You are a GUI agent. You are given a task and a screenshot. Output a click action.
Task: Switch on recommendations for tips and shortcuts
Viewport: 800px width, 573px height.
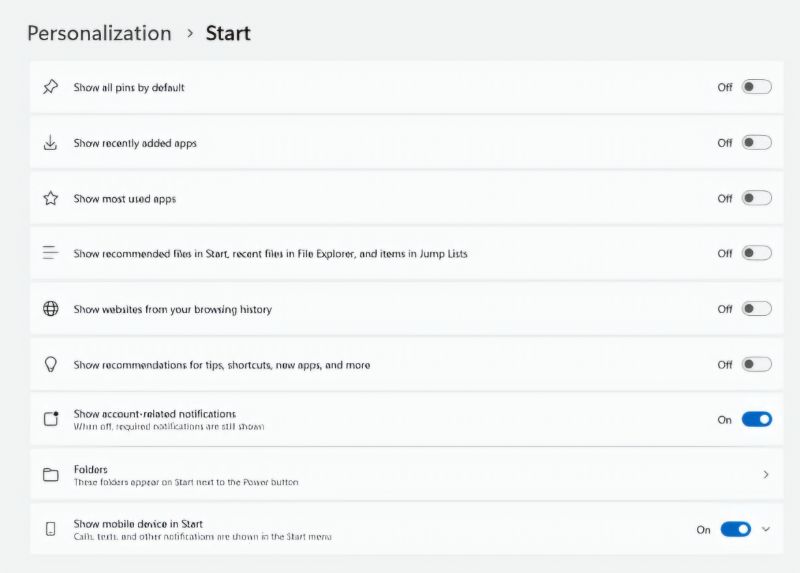[x=756, y=364]
